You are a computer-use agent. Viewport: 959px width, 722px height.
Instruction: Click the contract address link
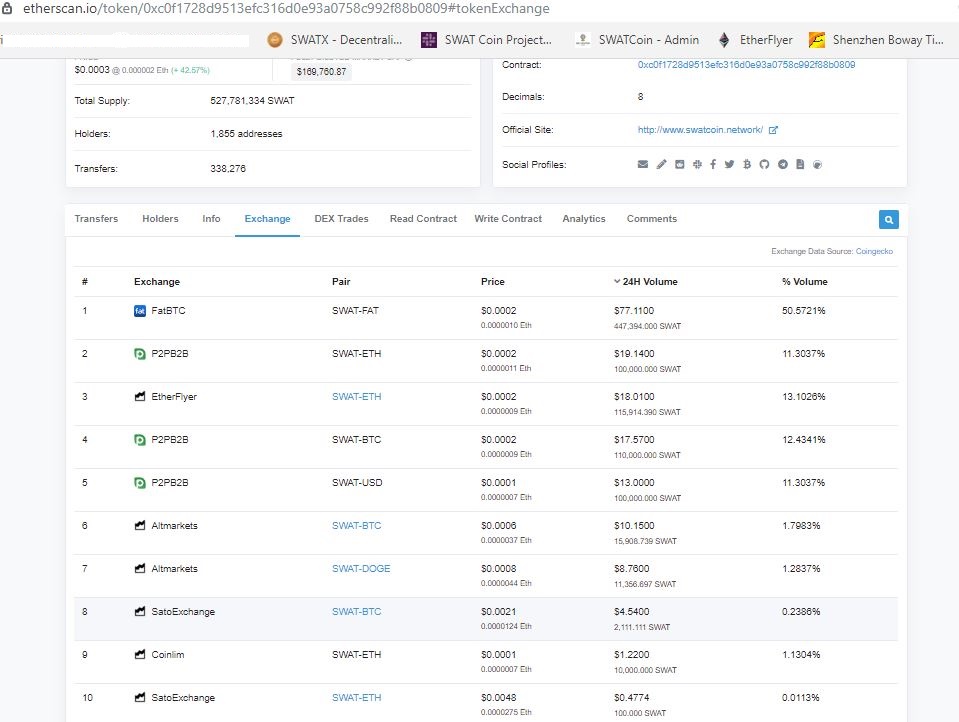tap(746, 65)
